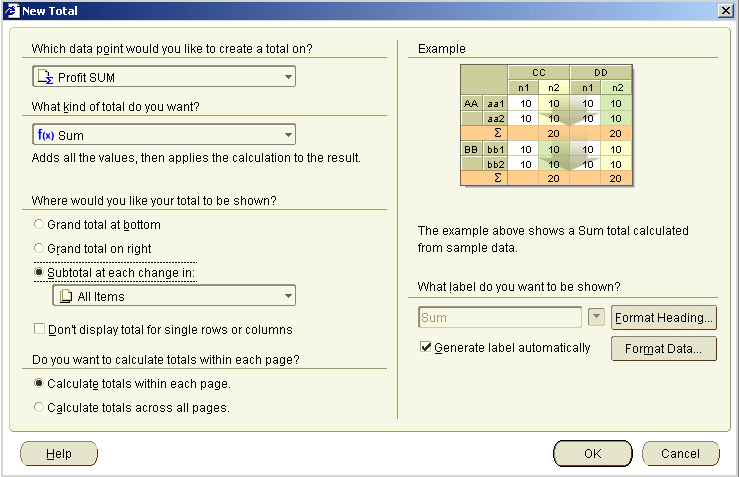This screenshot has width=739, height=477.
Task: Open the Profit SUM data point dropdown
Action: 288,77
